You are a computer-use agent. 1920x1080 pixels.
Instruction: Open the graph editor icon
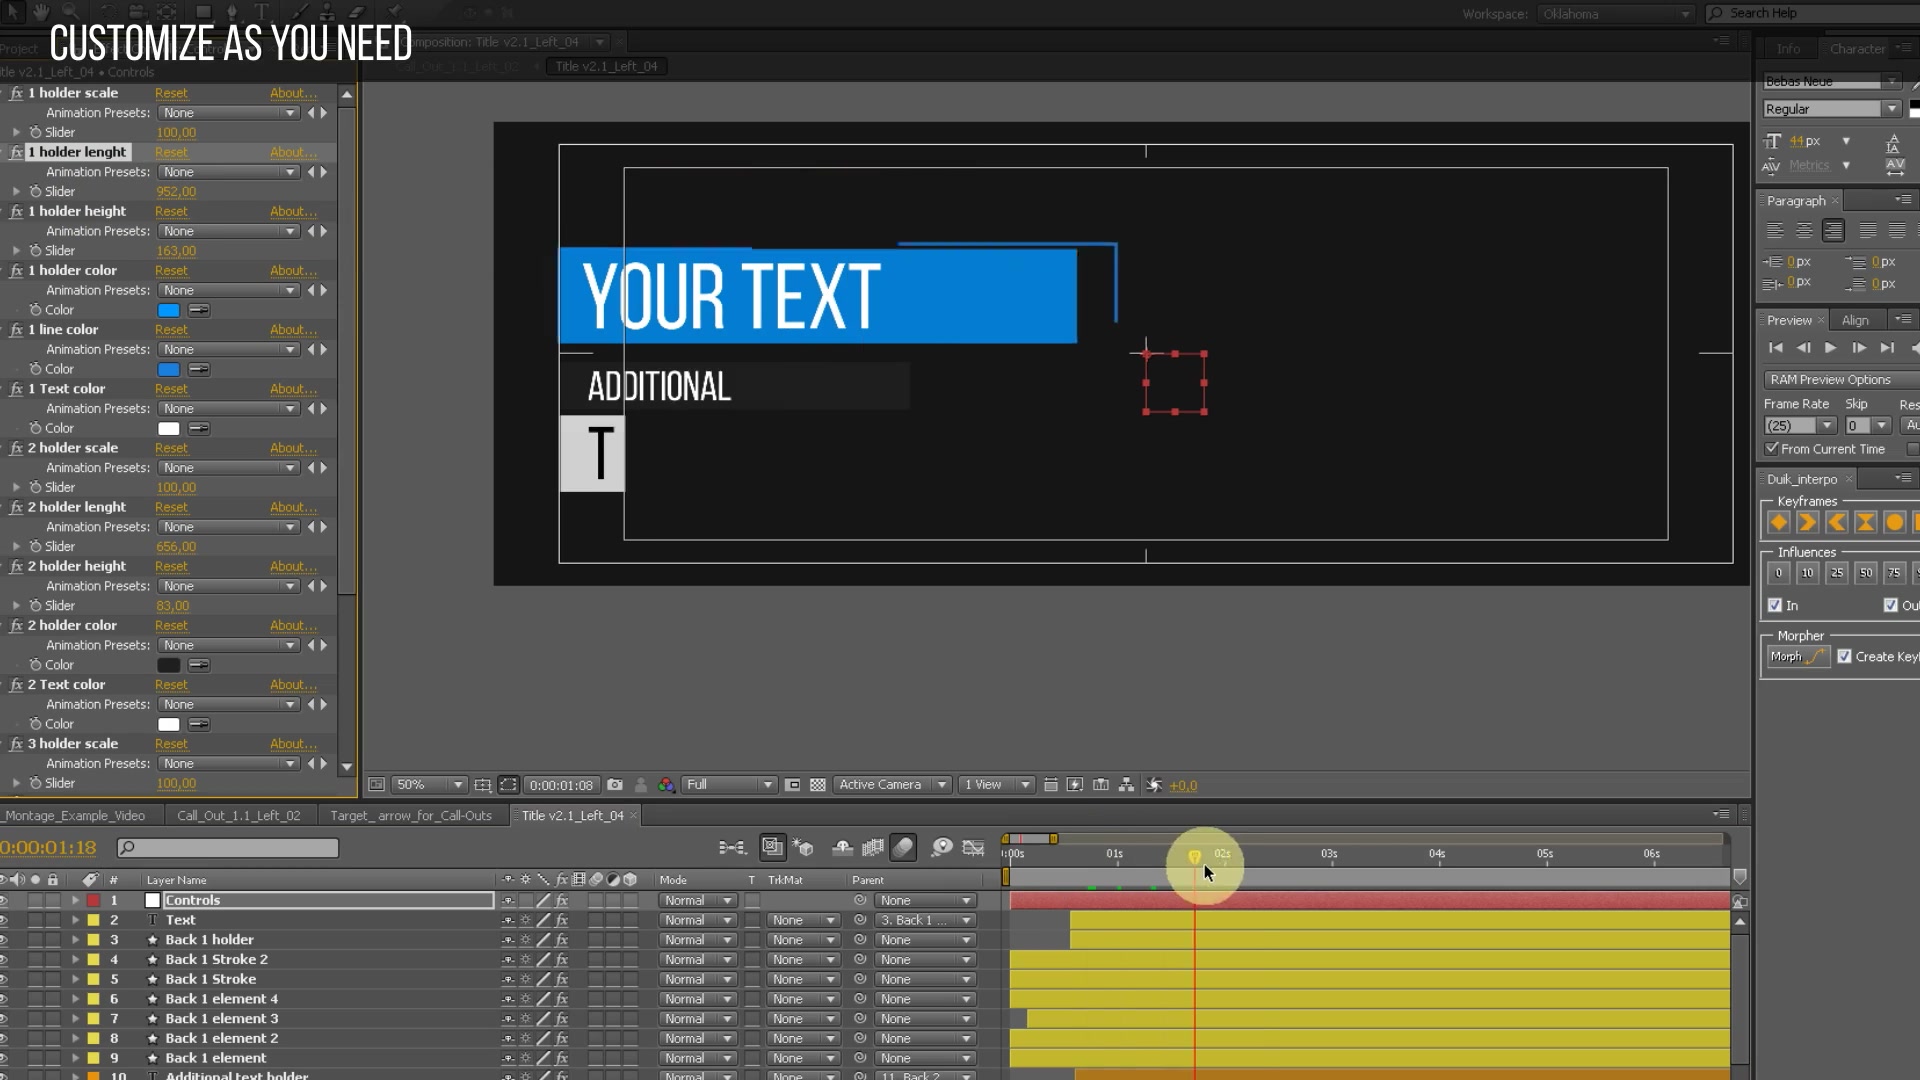[x=973, y=848]
